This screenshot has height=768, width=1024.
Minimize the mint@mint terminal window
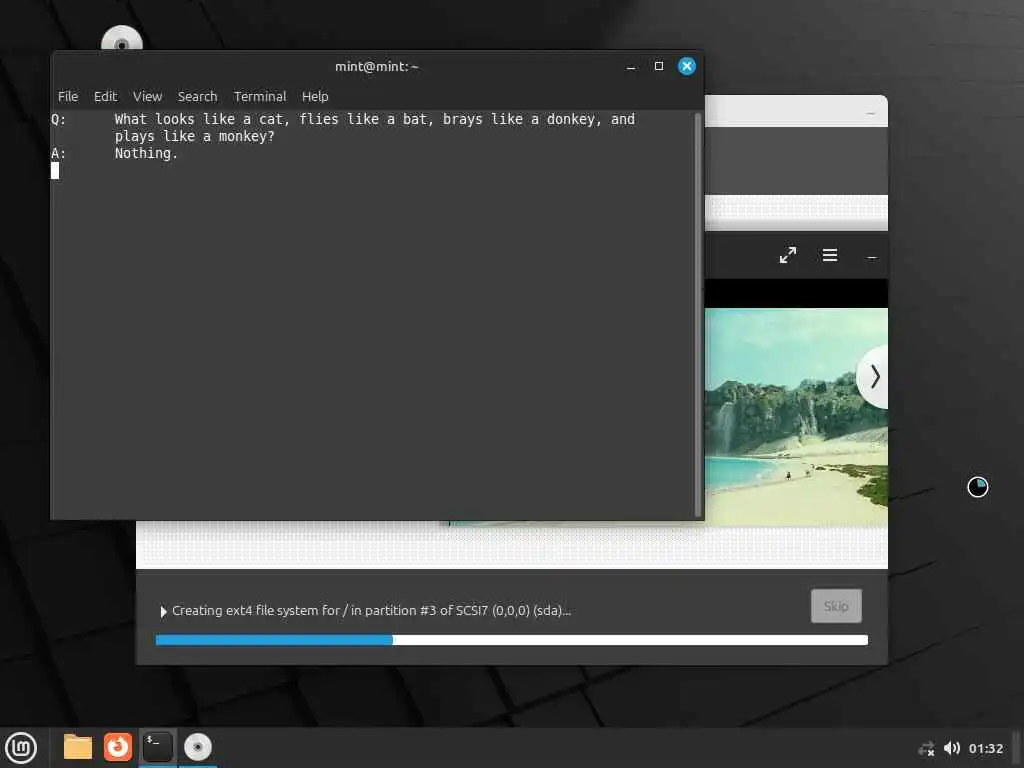pos(631,67)
